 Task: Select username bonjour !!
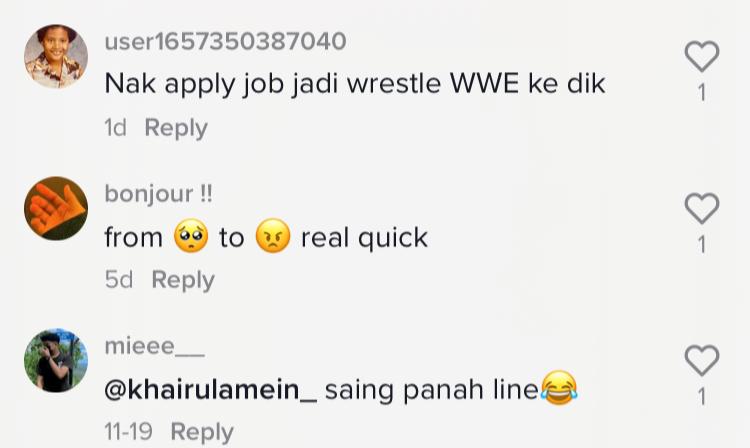click(x=158, y=194)
